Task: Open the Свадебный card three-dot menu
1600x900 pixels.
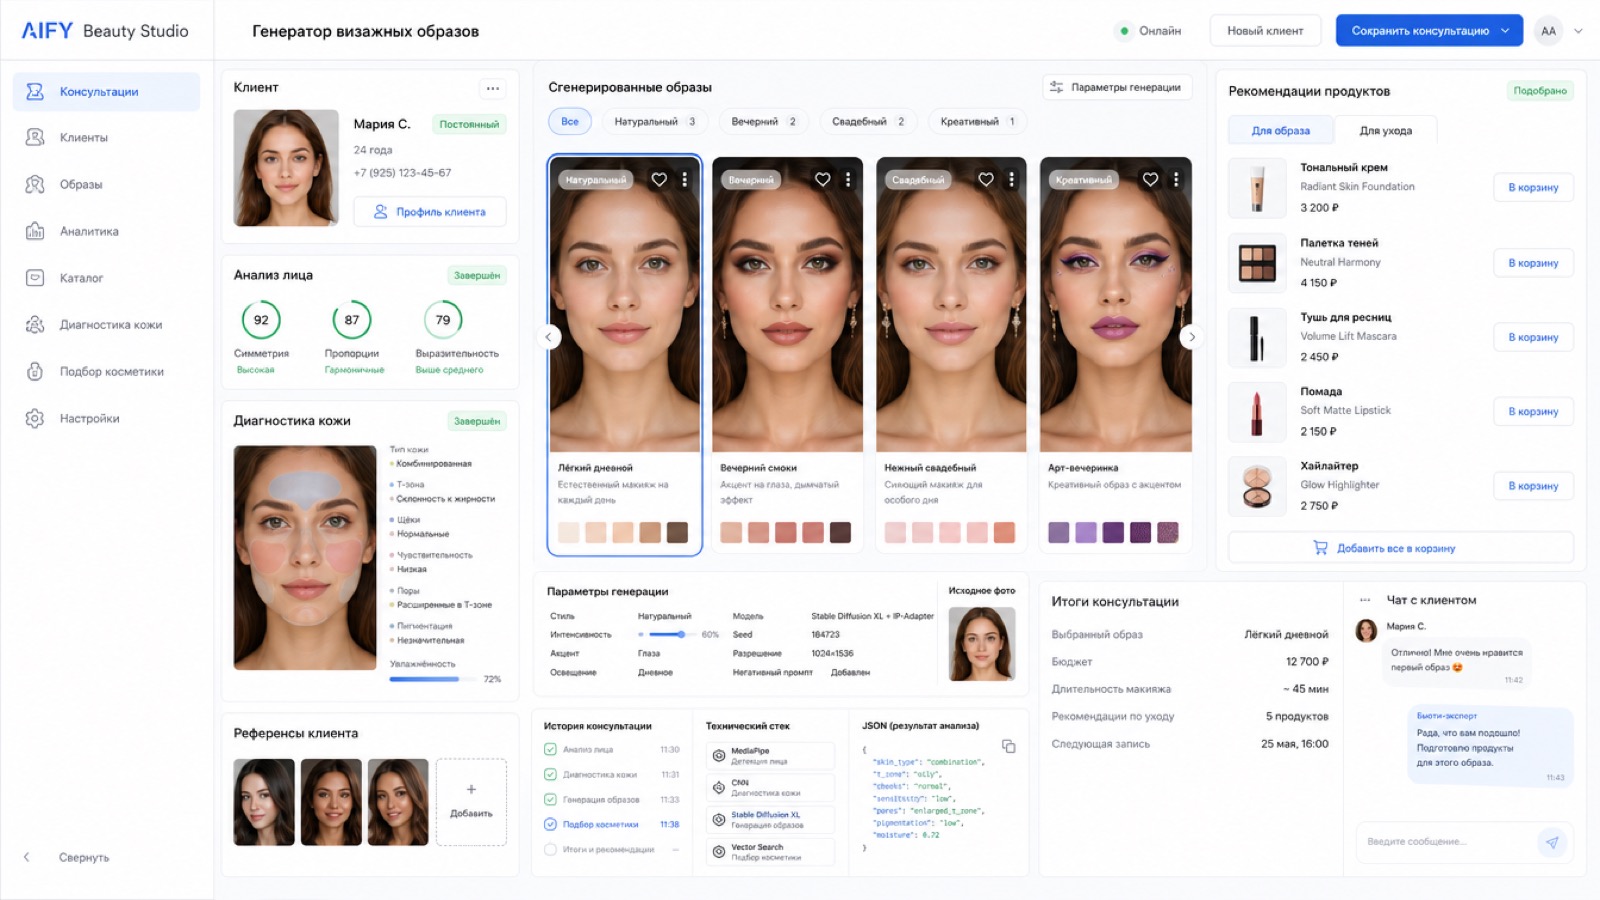Action: [1011, 180]
